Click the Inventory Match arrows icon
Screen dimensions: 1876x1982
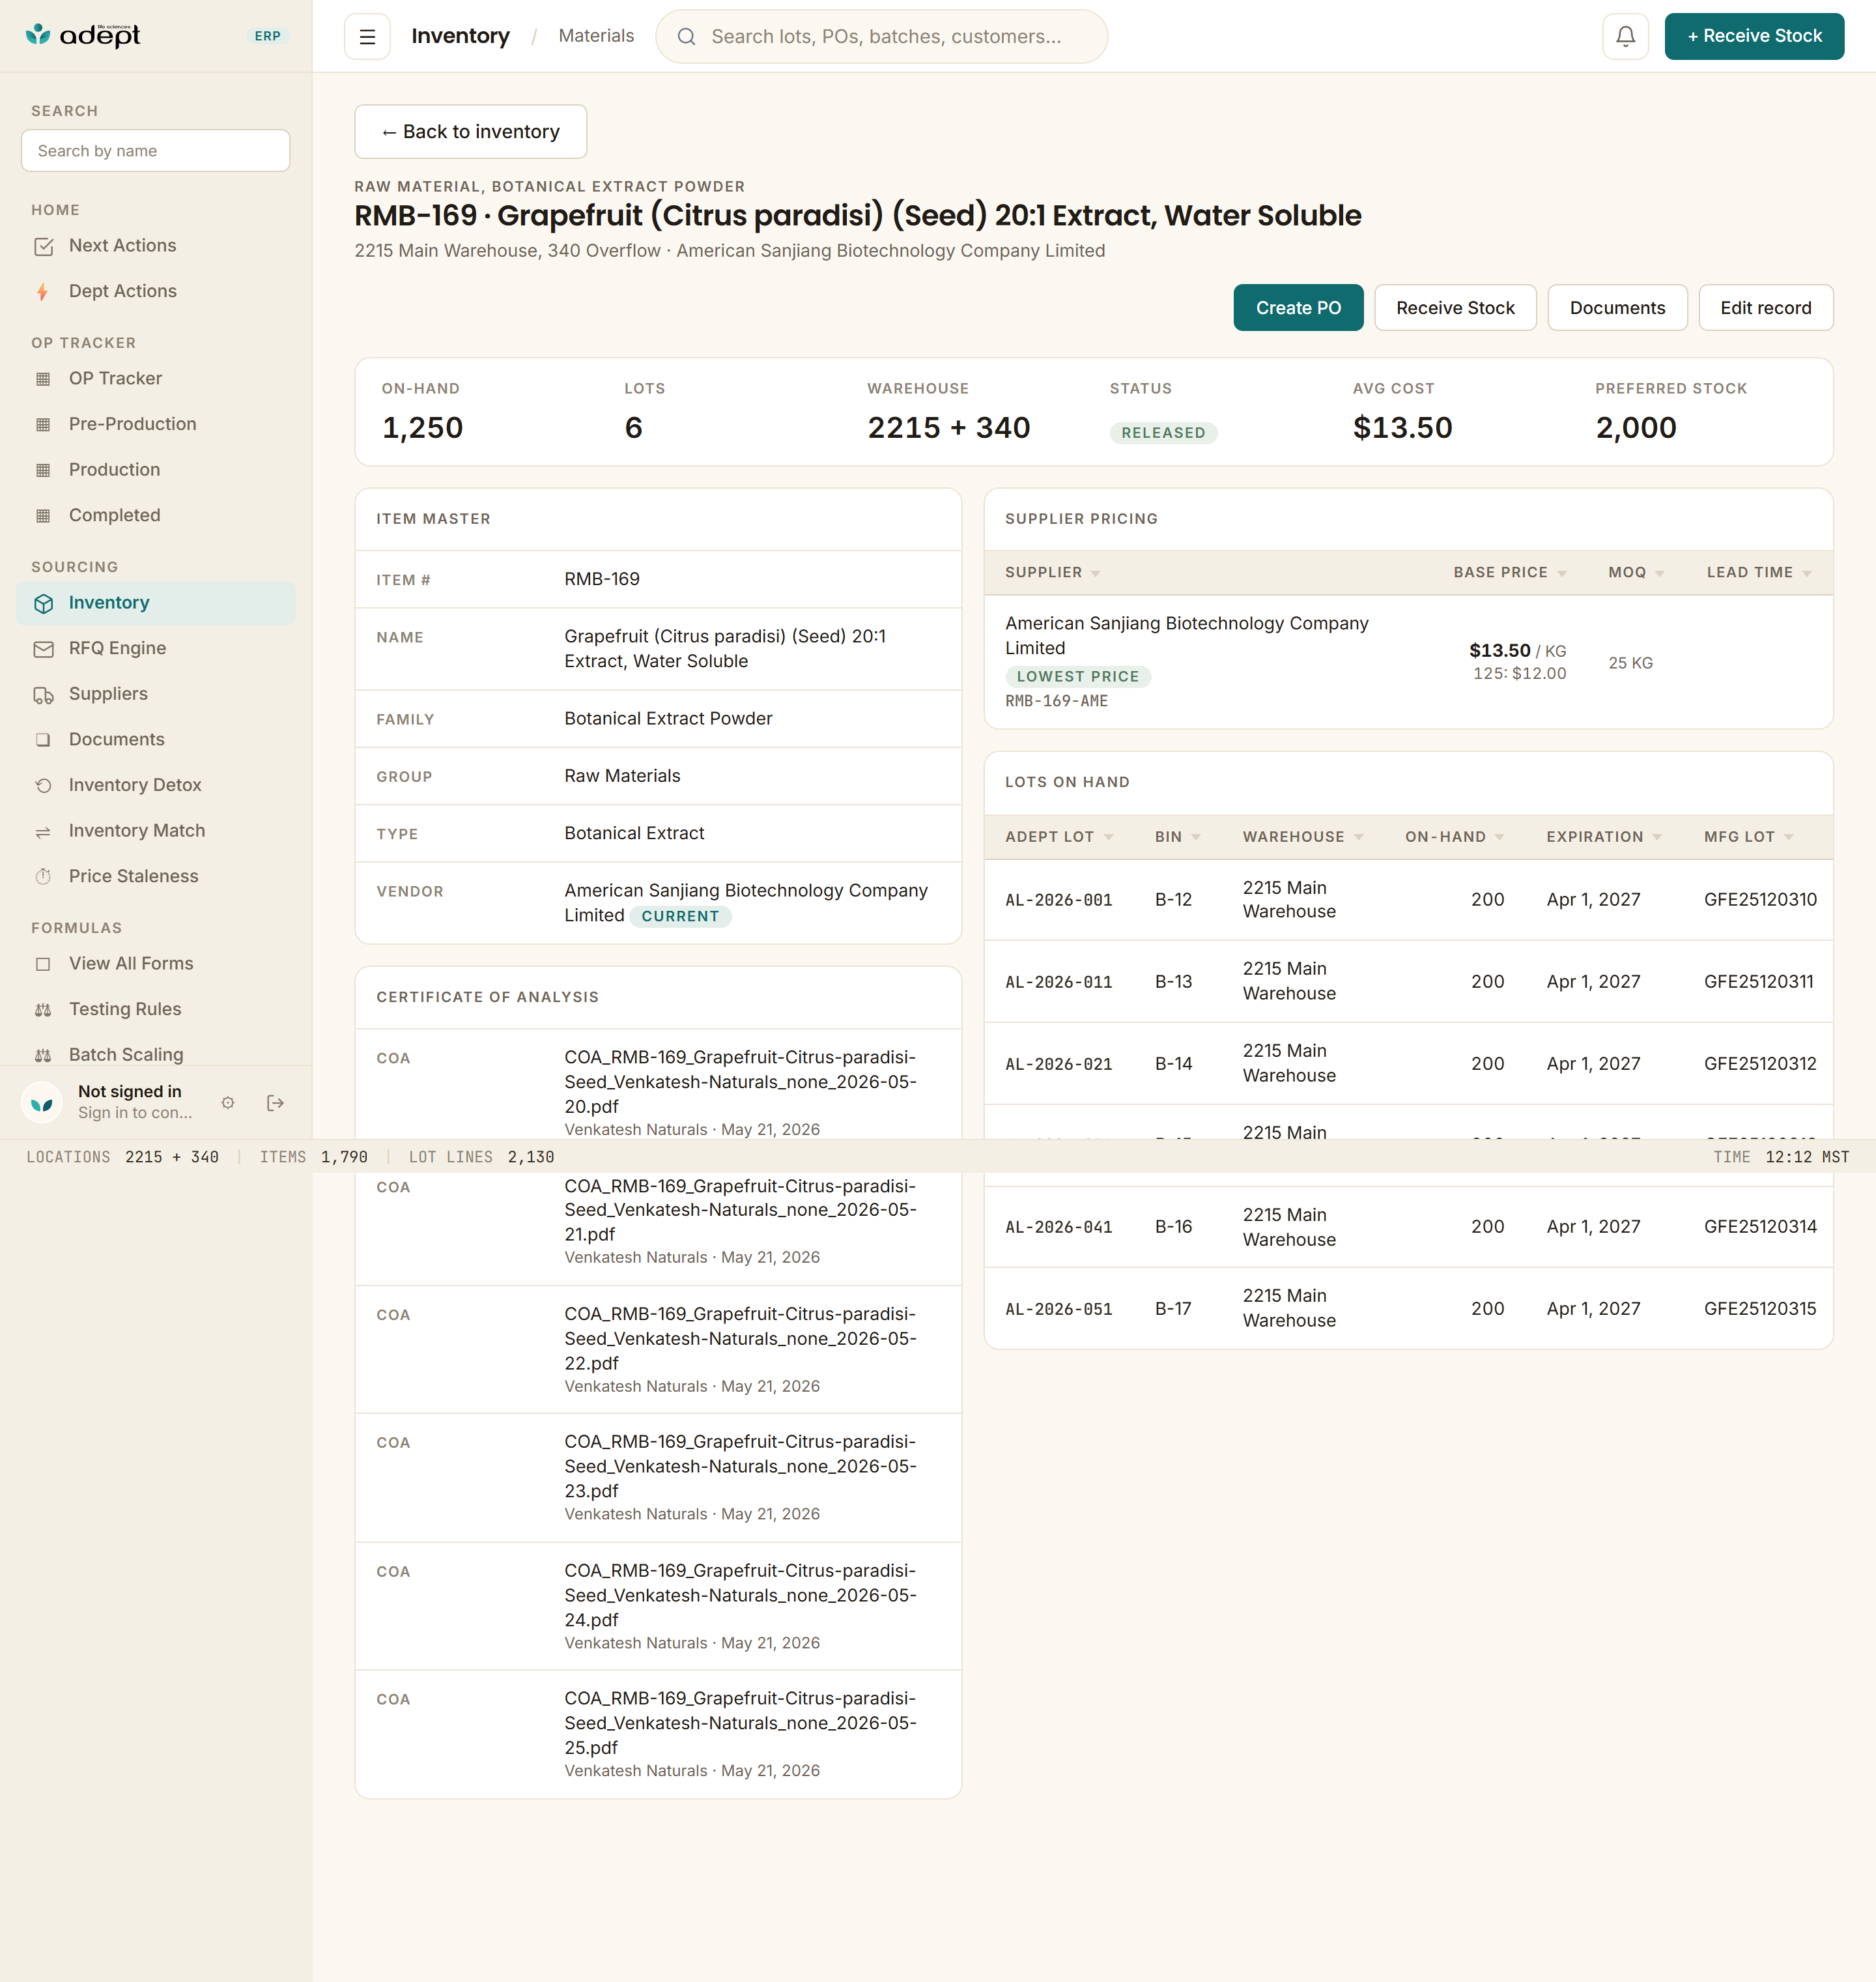43,832
